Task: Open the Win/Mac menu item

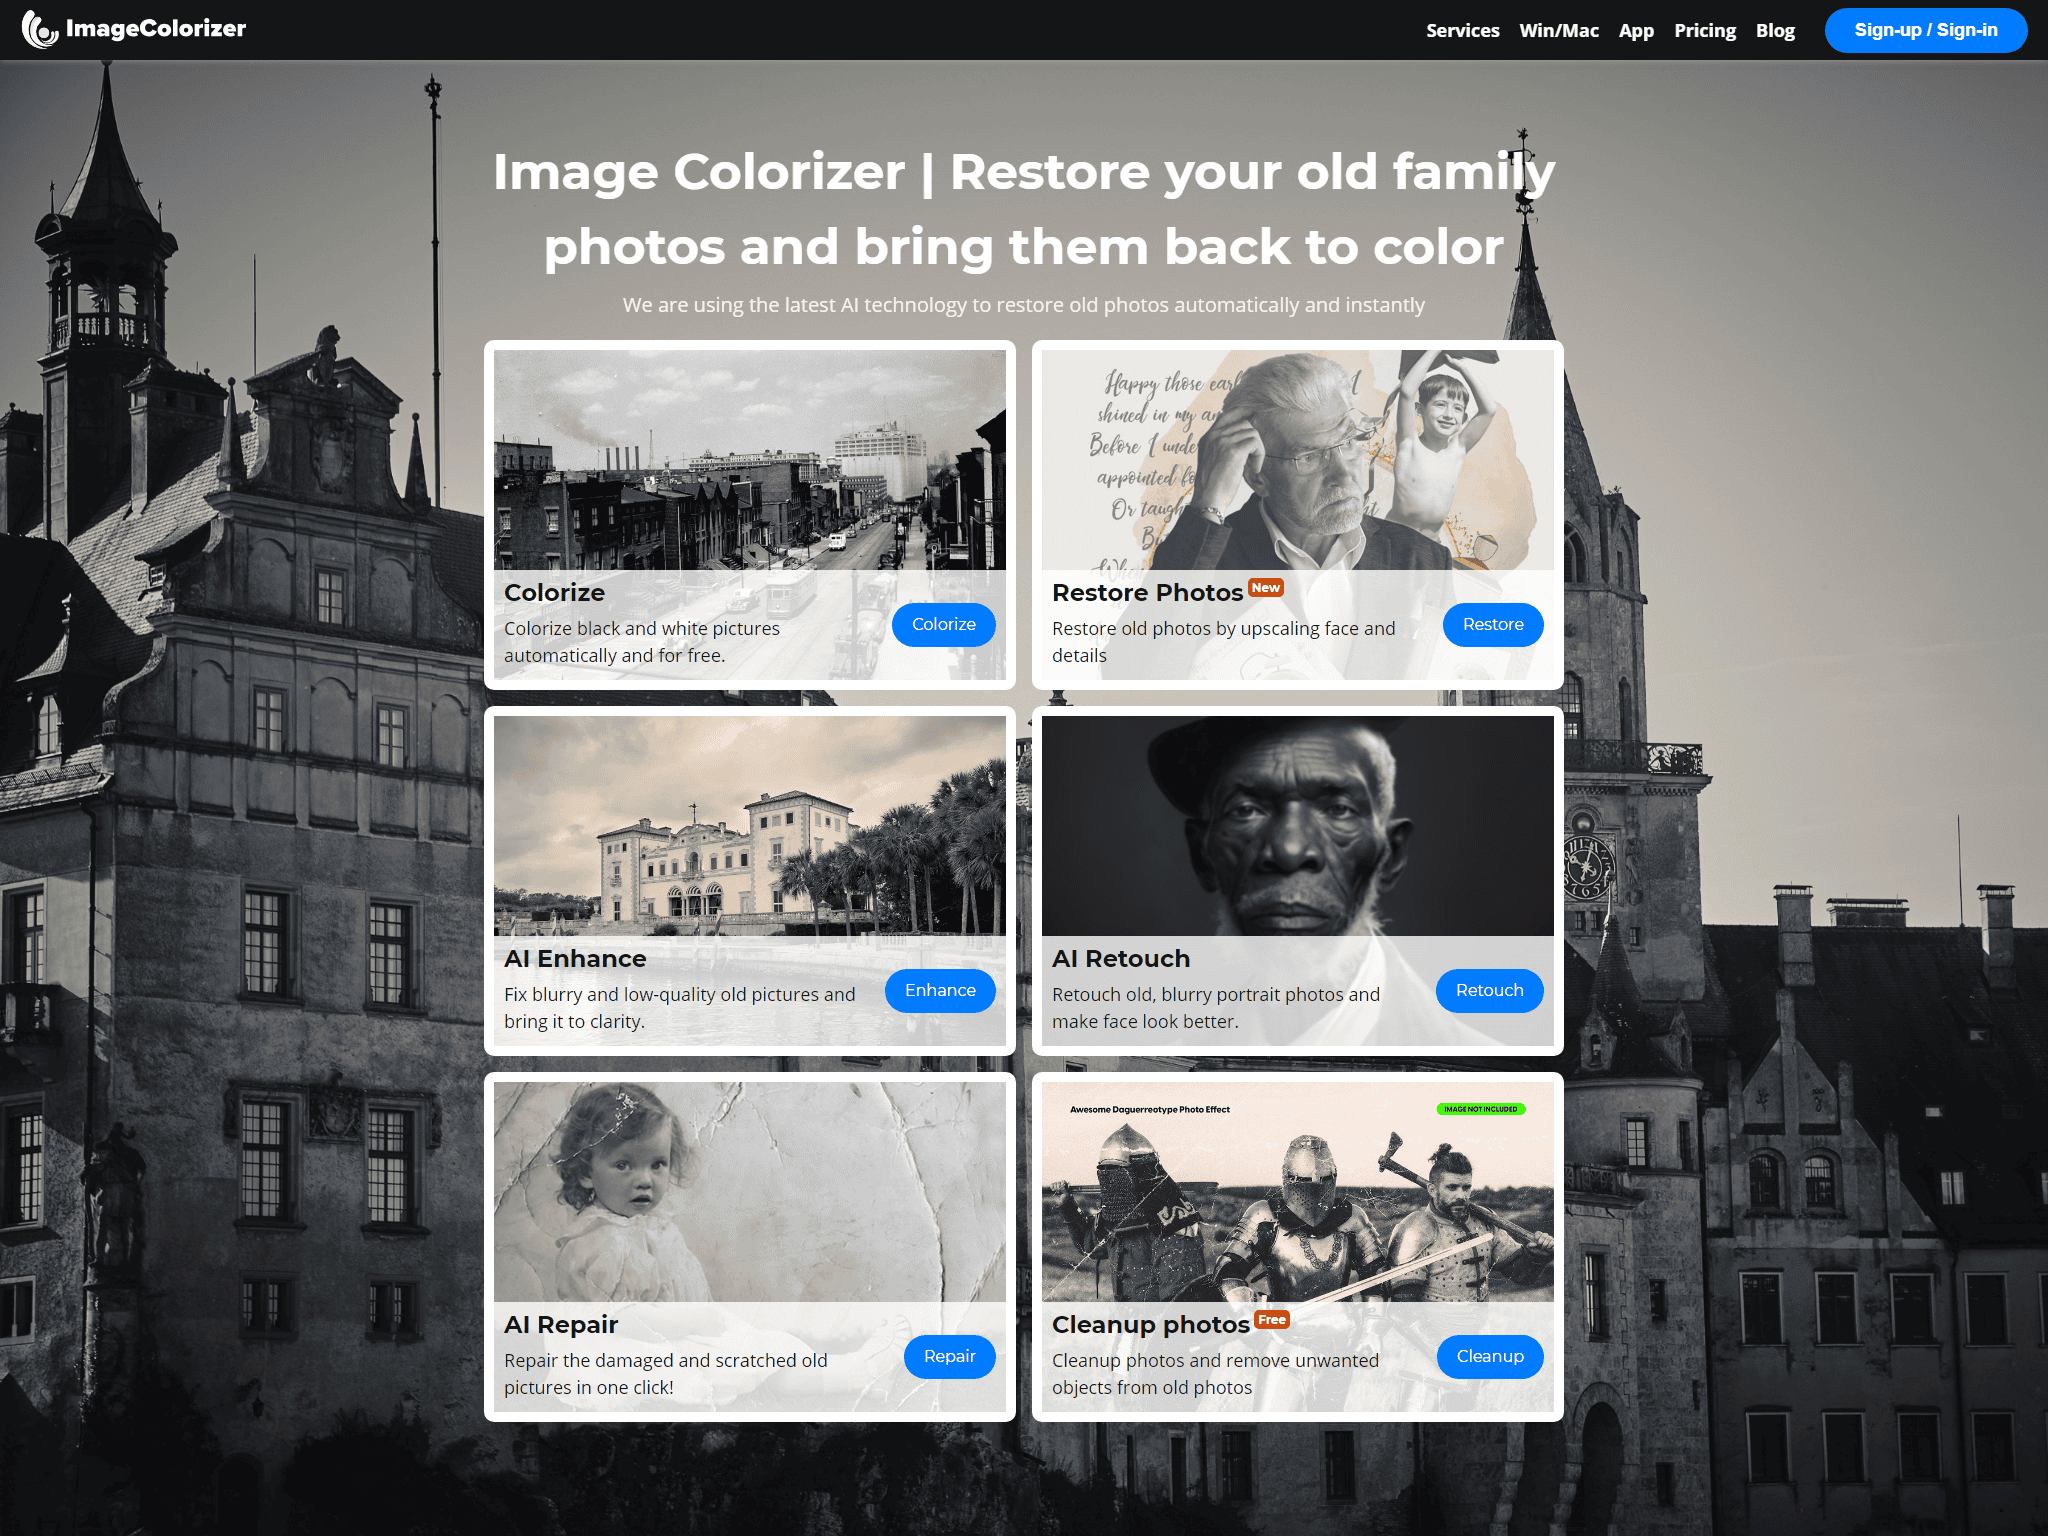Action: click(x=1559, y=30)
